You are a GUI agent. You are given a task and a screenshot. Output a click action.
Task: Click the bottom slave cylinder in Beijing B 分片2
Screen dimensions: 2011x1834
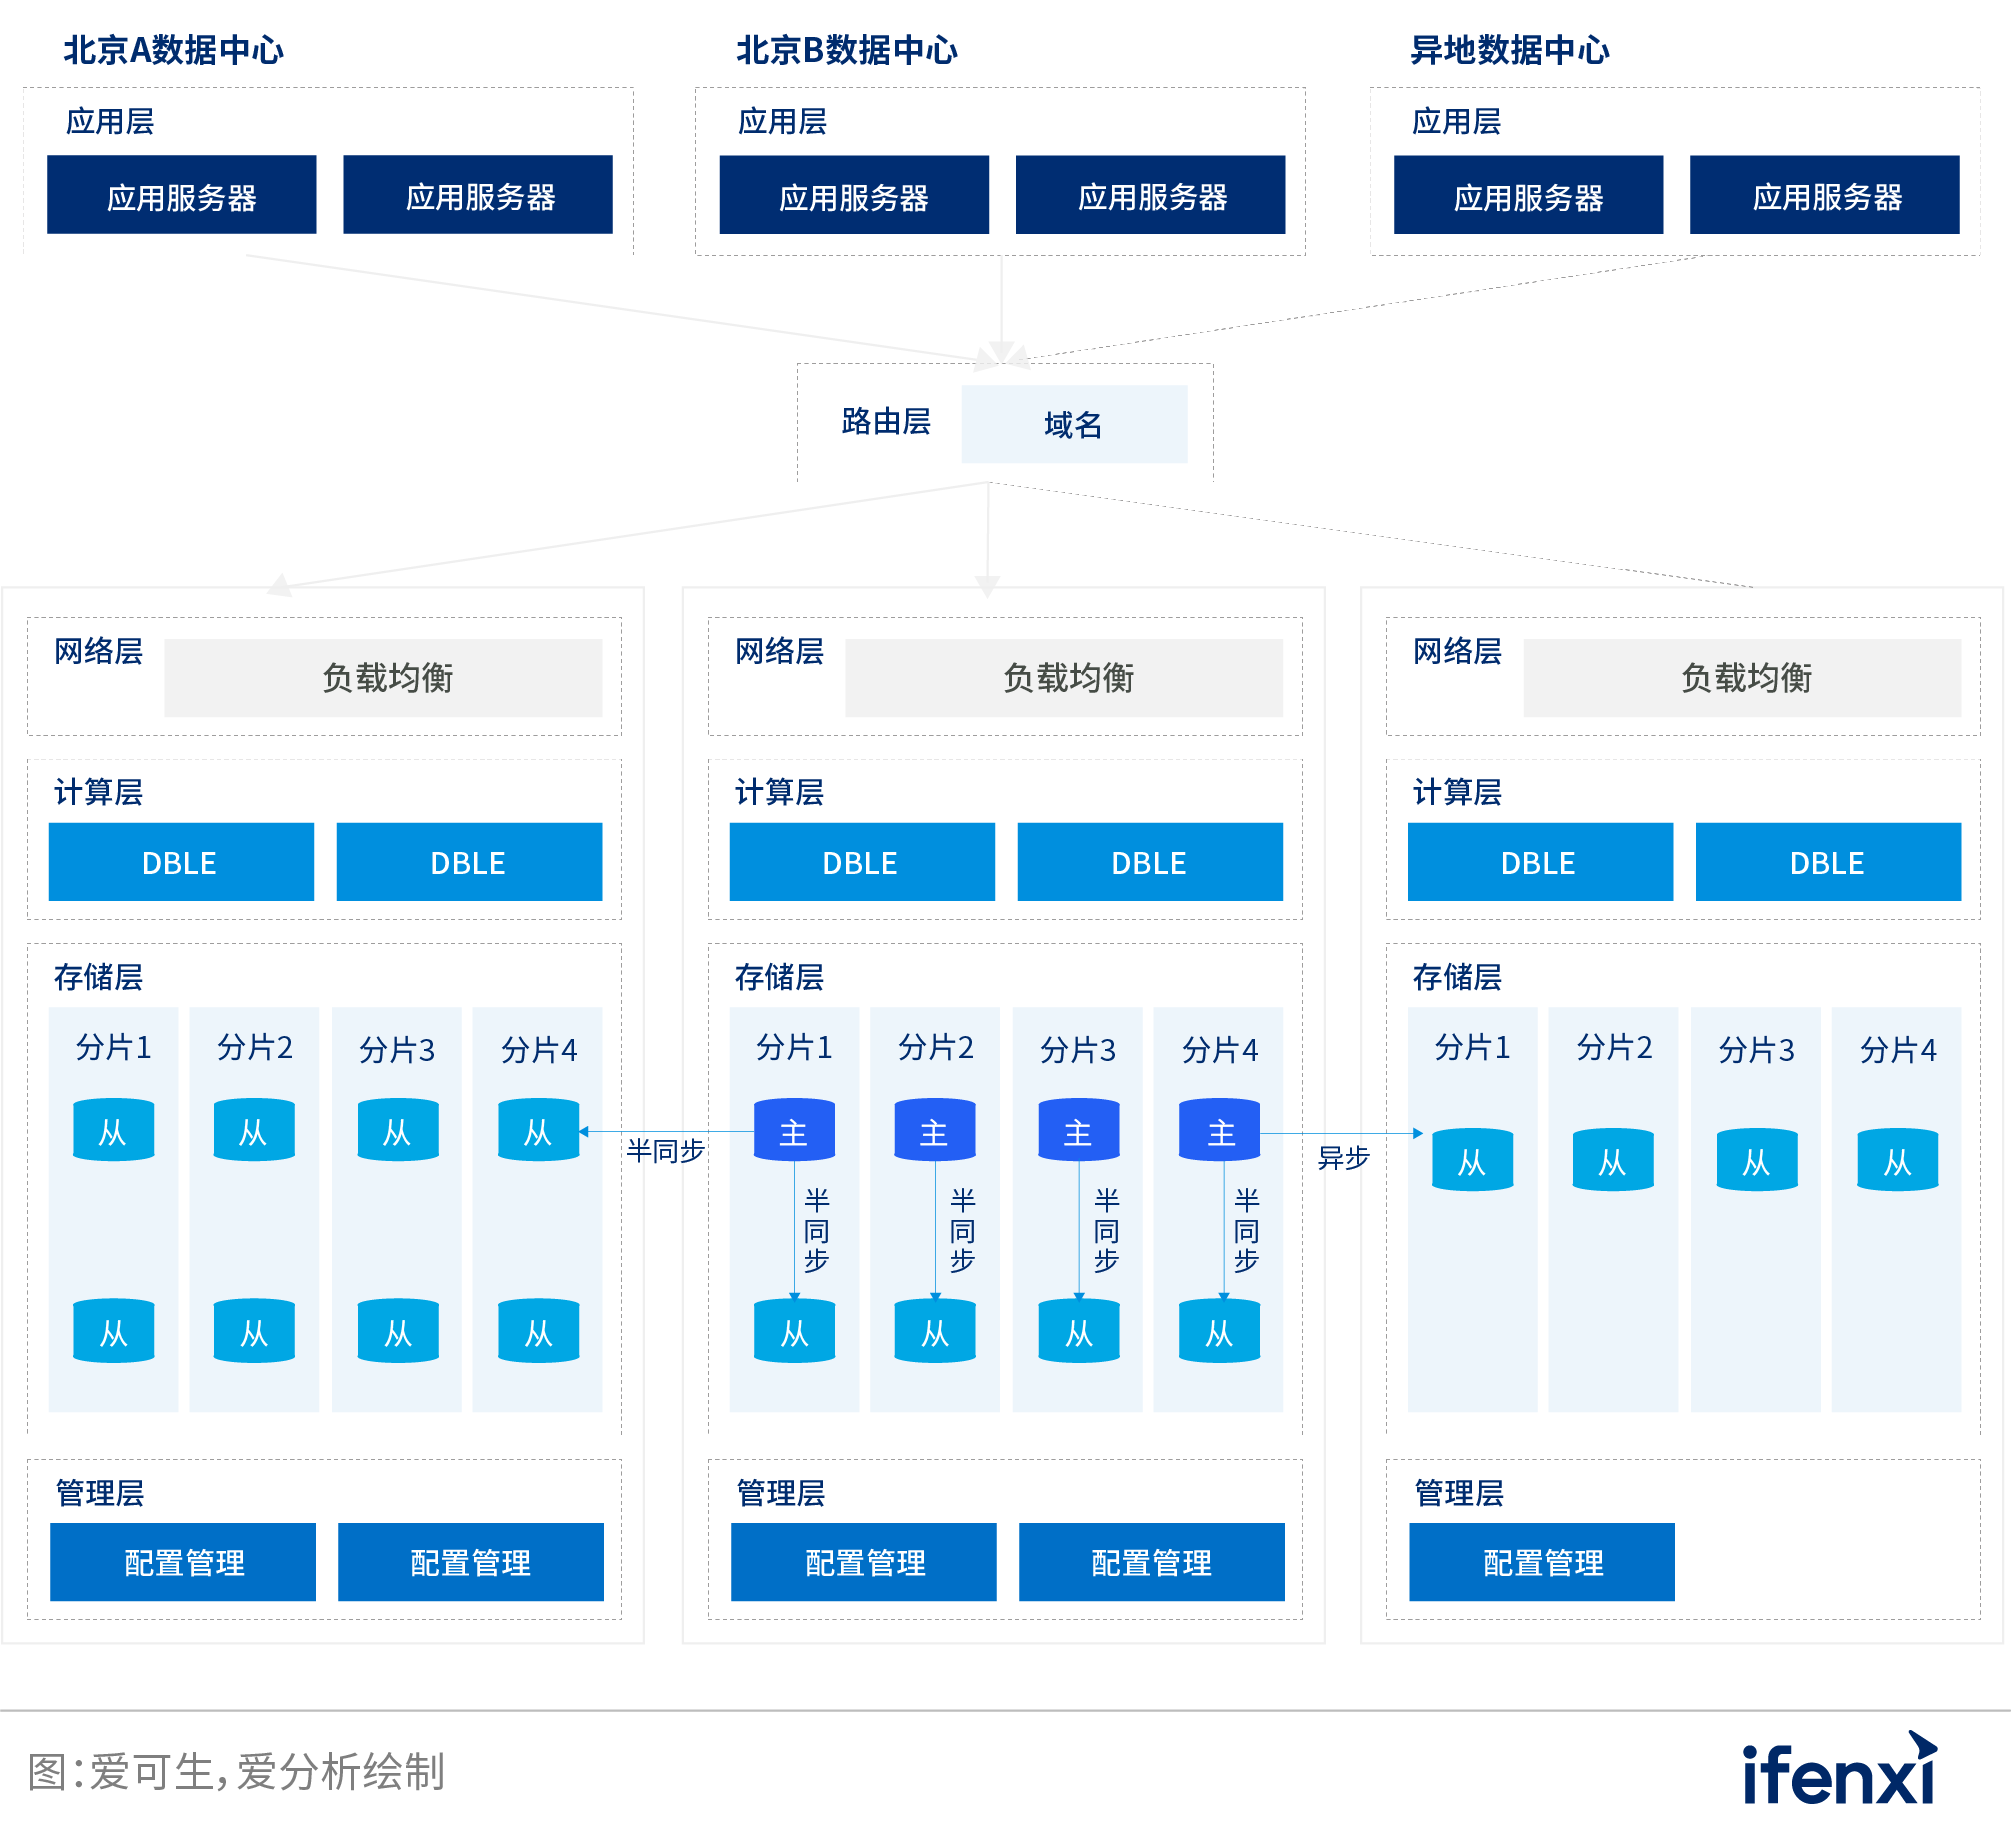tap(935, 1331)
